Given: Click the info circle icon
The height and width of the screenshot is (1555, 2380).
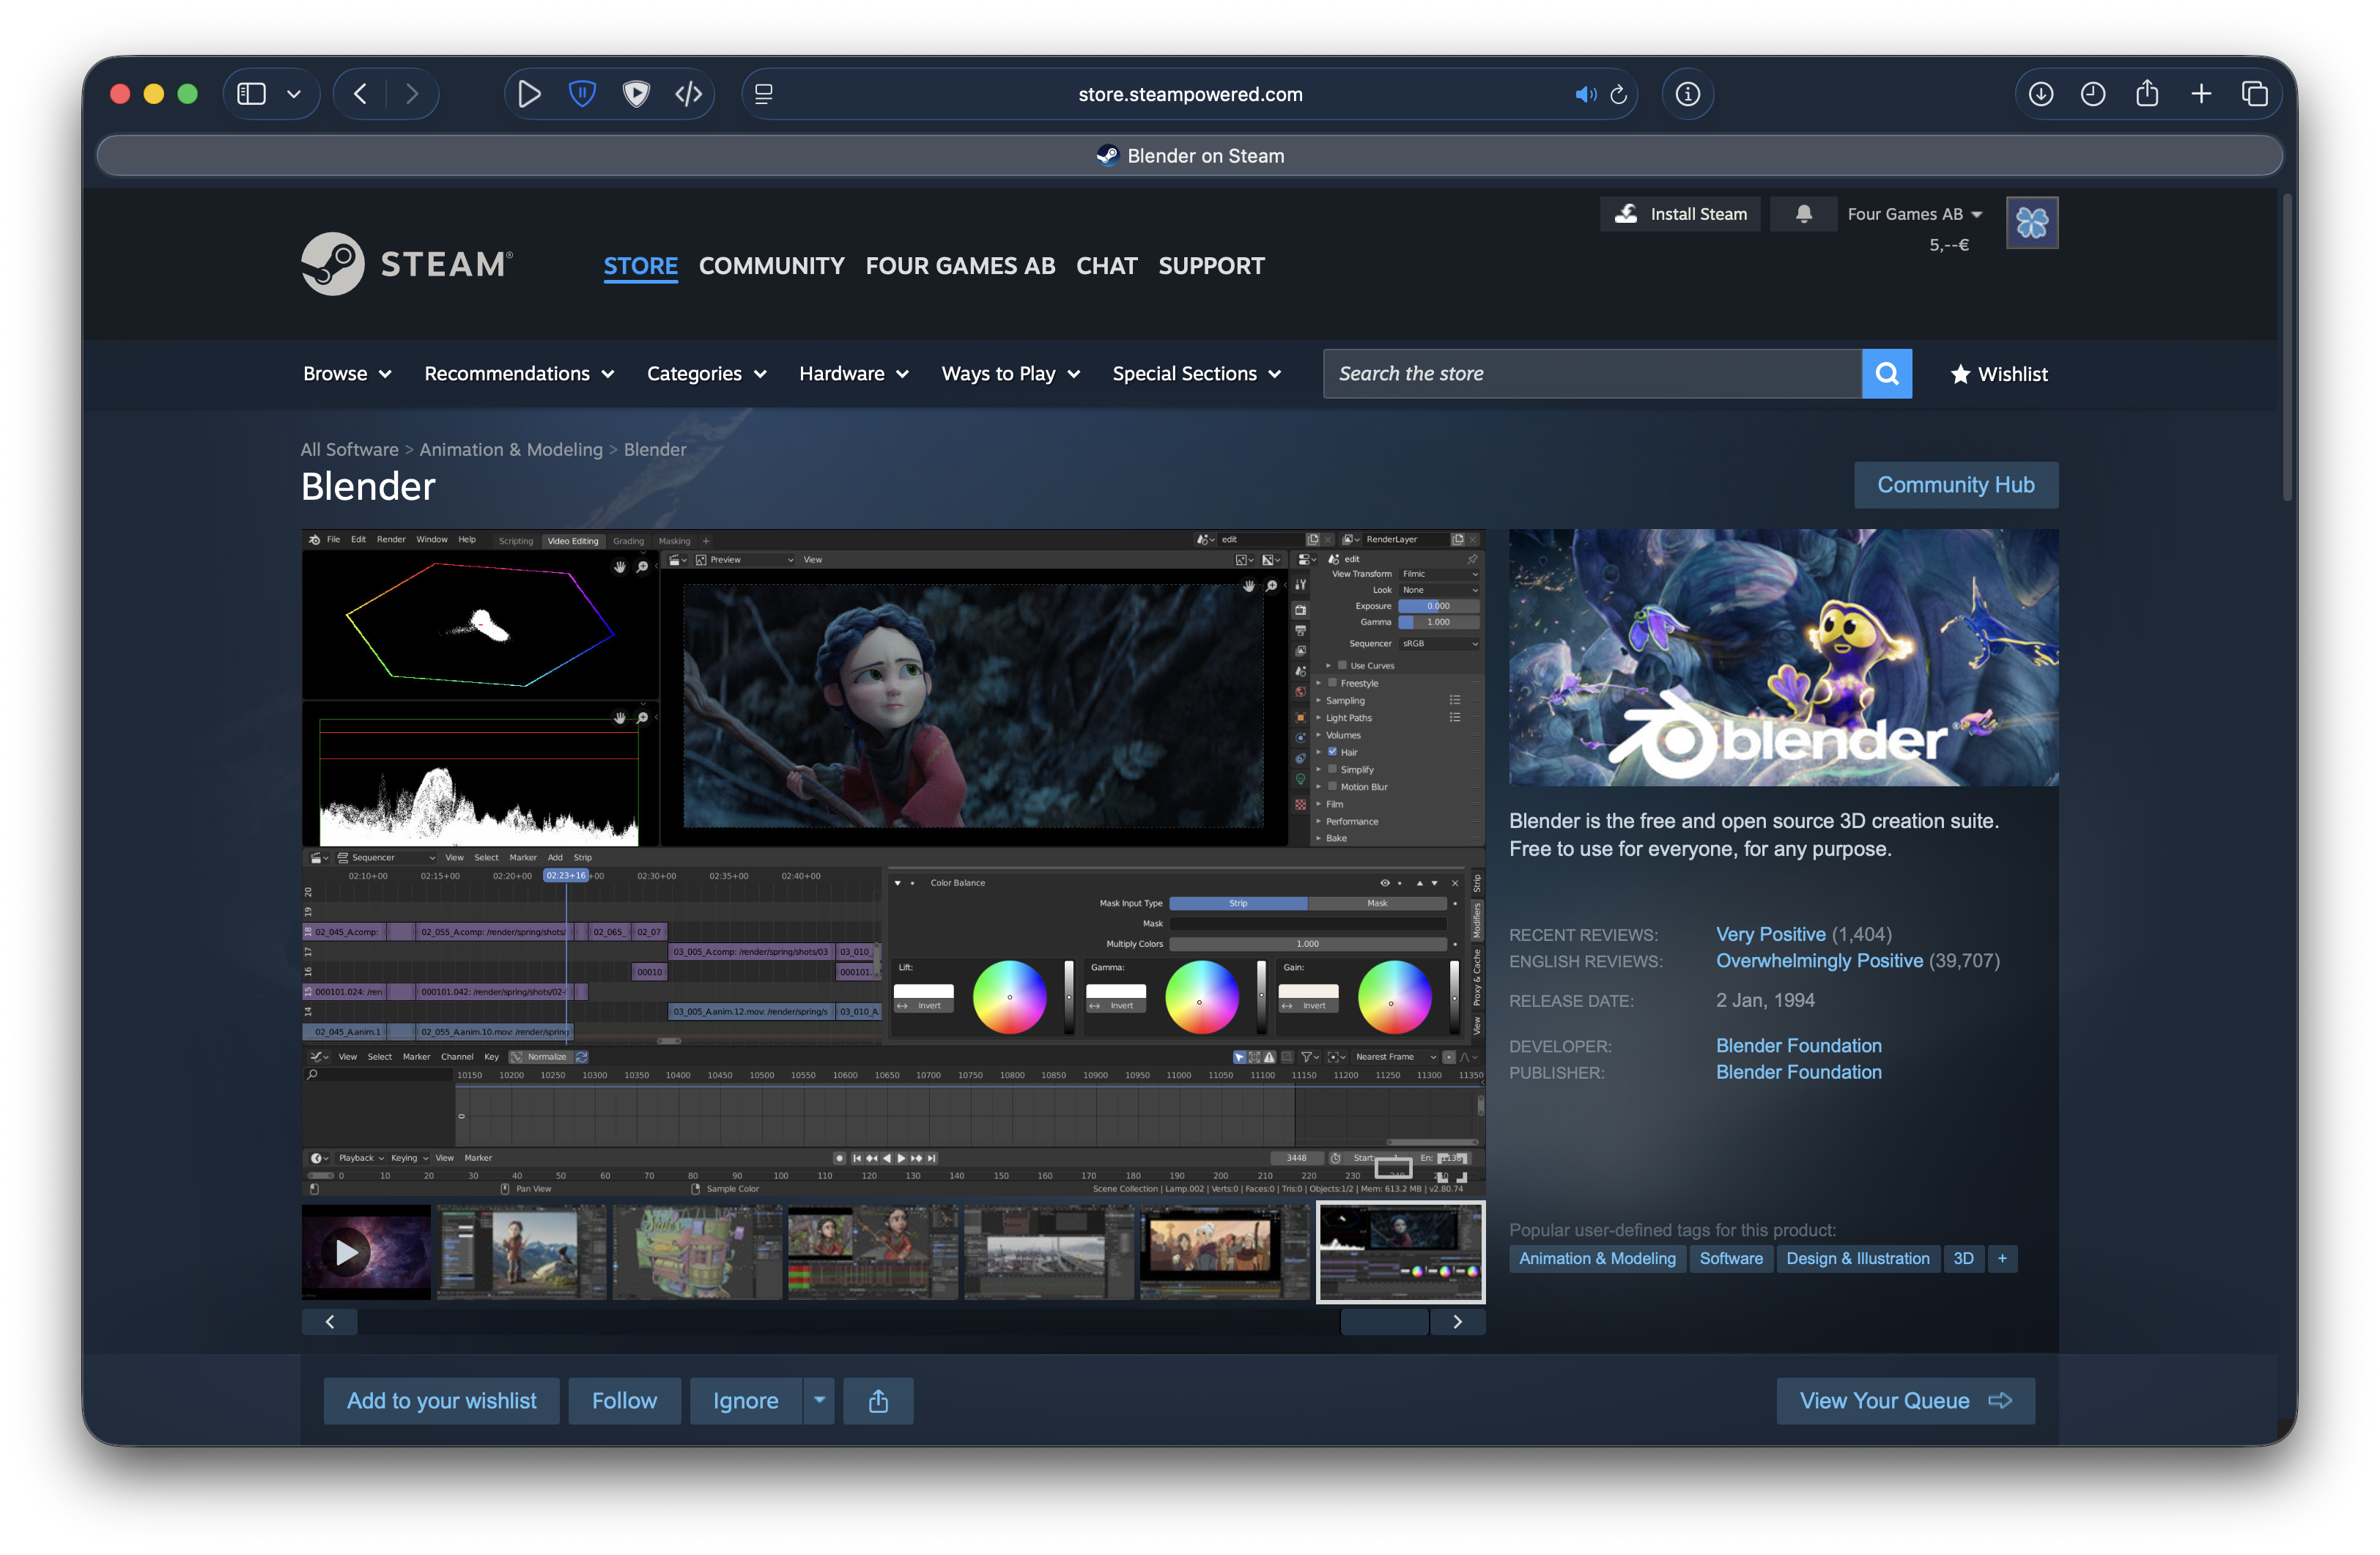Looking at the screenshot, I should point(1688,94).
